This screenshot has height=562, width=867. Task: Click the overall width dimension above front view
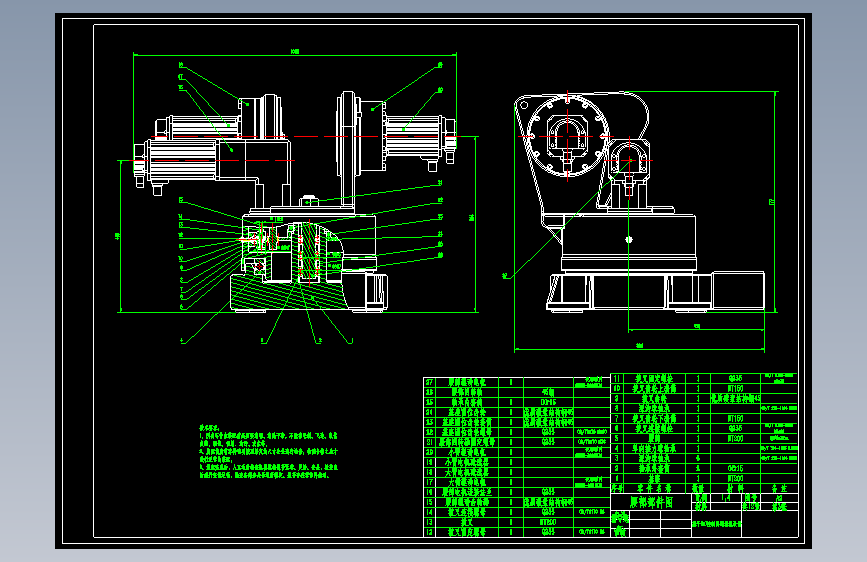tap(295, 52)
